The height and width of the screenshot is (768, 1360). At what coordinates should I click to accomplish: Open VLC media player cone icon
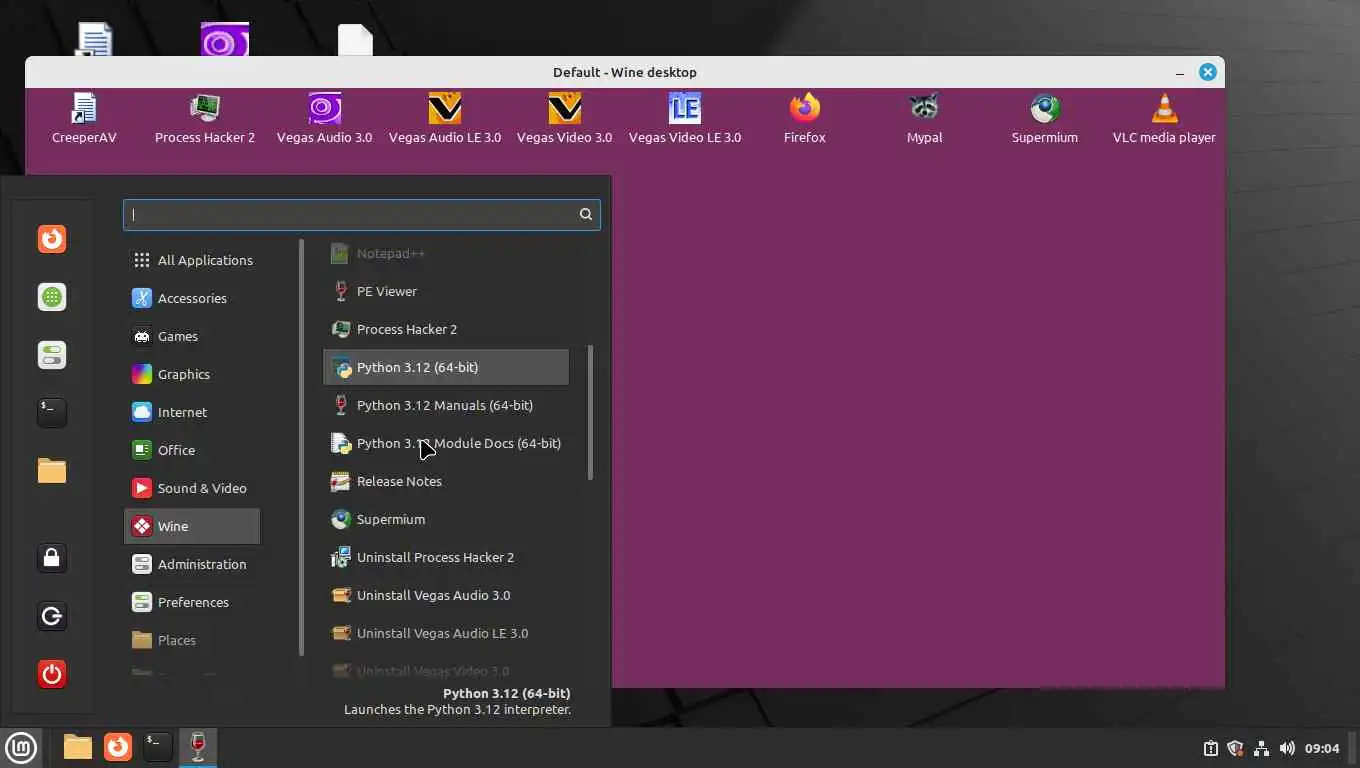click(x=1164, y=118)
